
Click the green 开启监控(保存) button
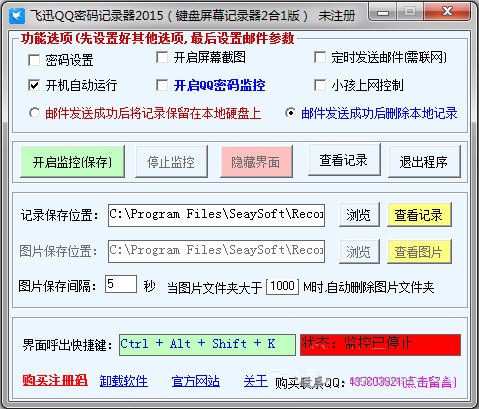[72, 162]
